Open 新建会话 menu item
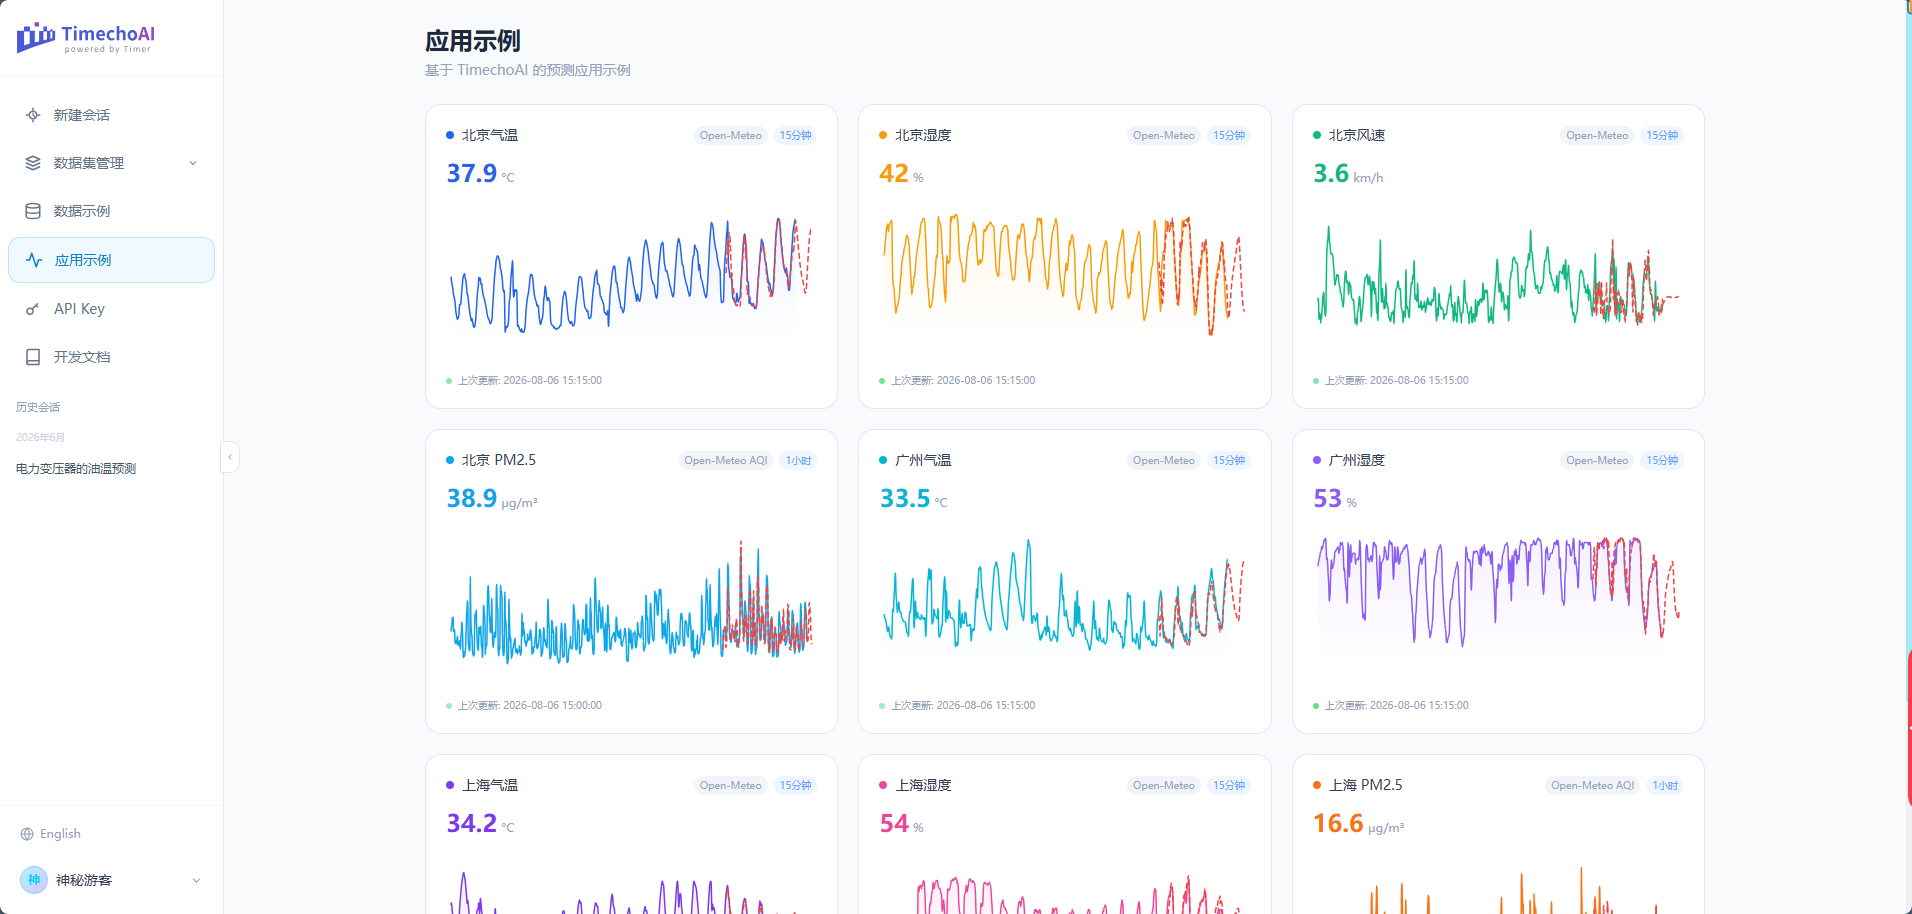The image size is (1912, 914). [111, 115]
